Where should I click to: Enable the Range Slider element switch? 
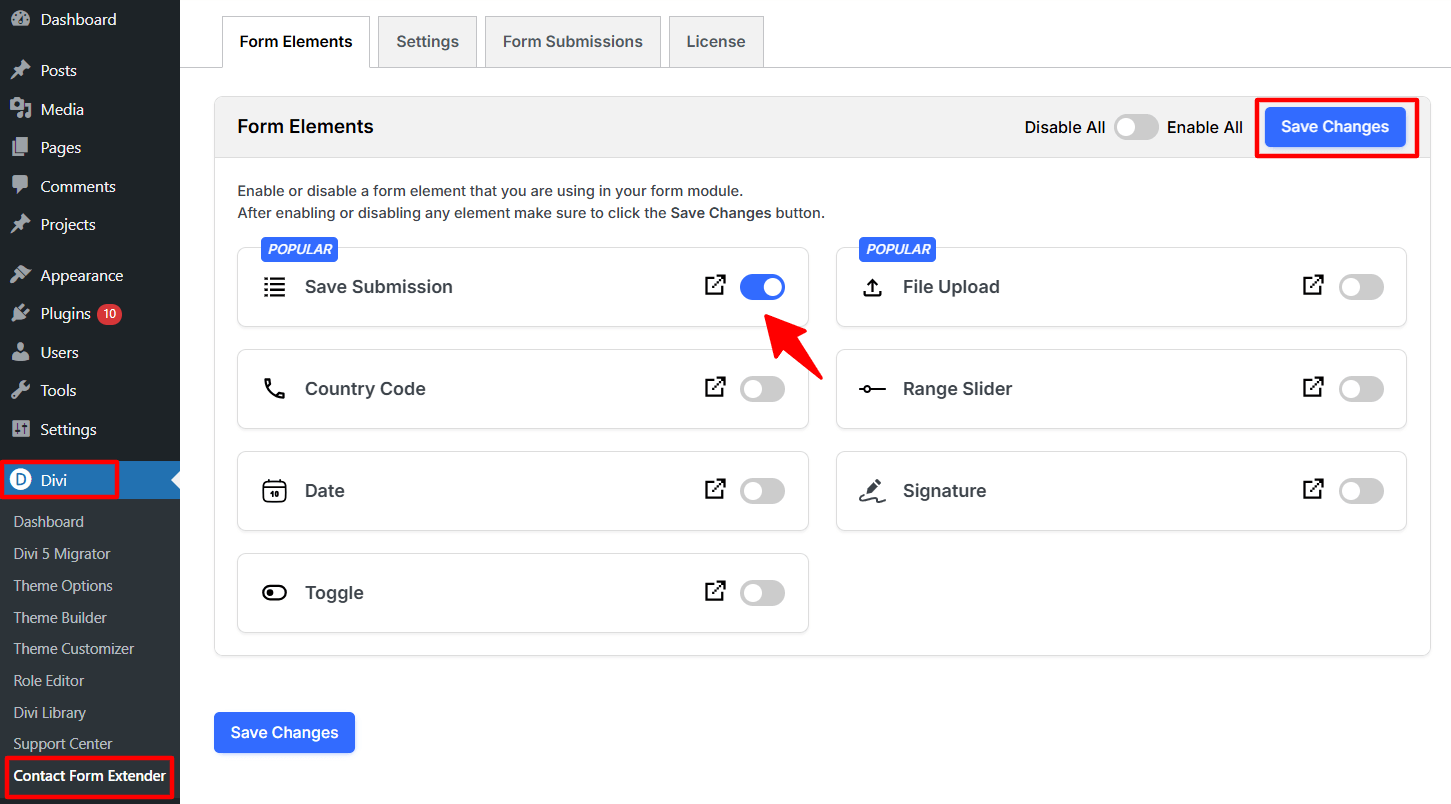coord(1361,390)
